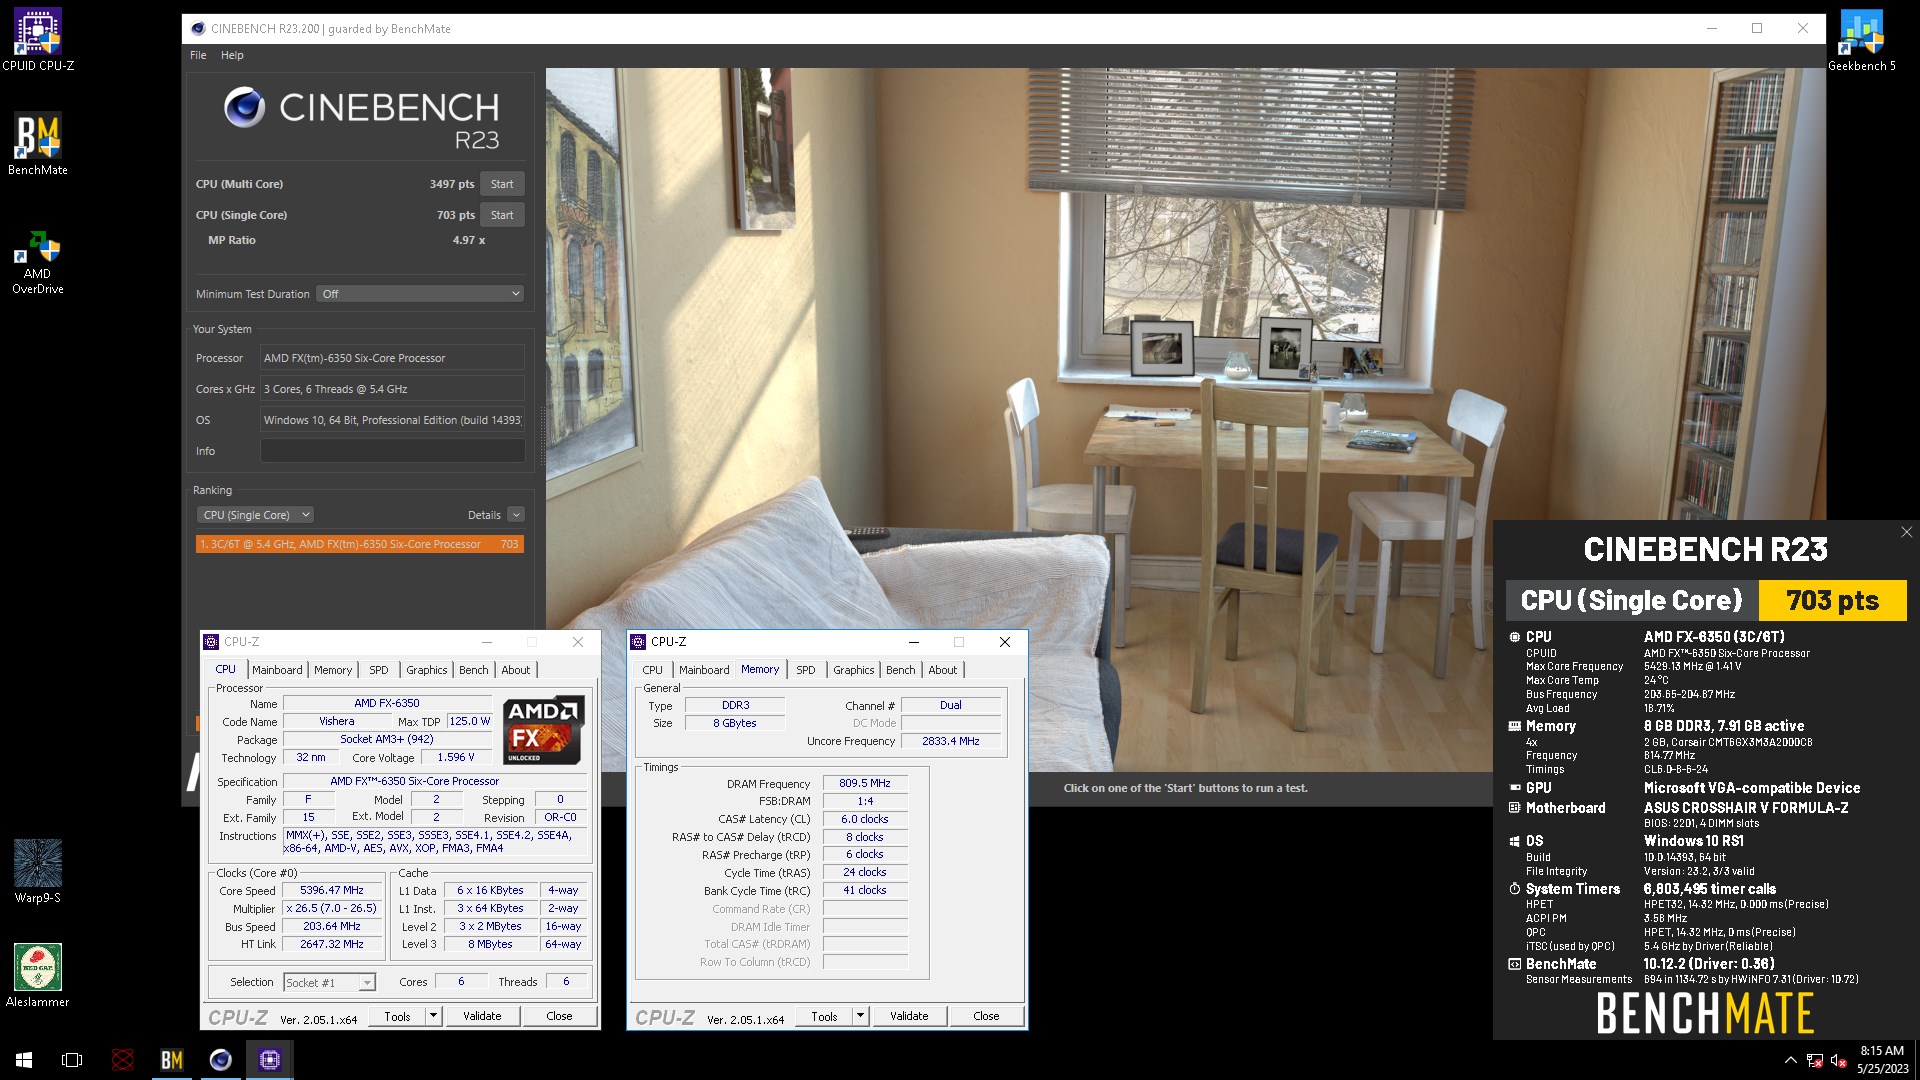Switch to BenchMate in the taskbar

172,1060
